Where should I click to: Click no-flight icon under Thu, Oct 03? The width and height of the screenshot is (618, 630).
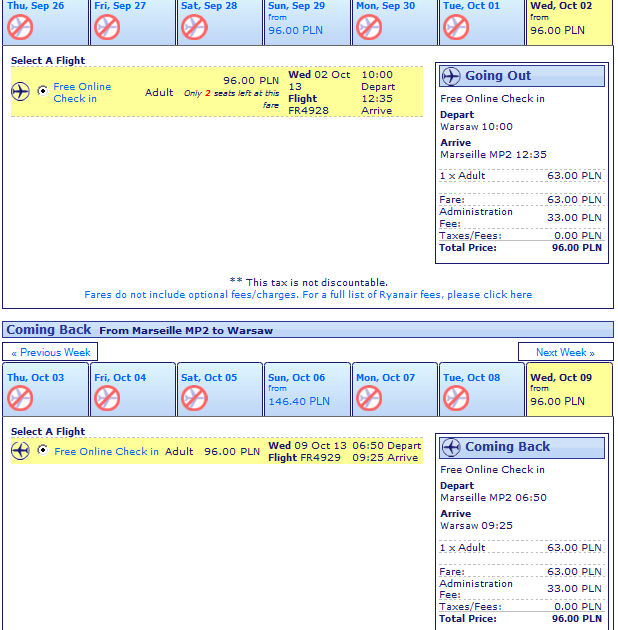click(x=20, y=398)
